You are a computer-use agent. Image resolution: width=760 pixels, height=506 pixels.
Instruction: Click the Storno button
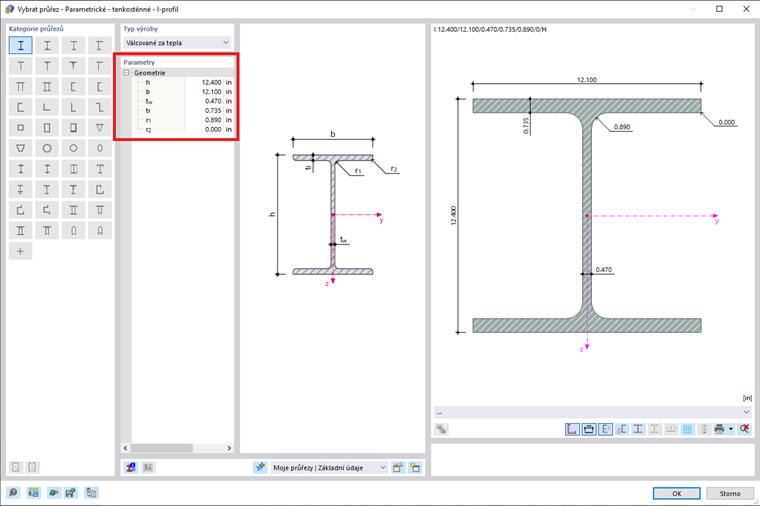click(729, 493)
